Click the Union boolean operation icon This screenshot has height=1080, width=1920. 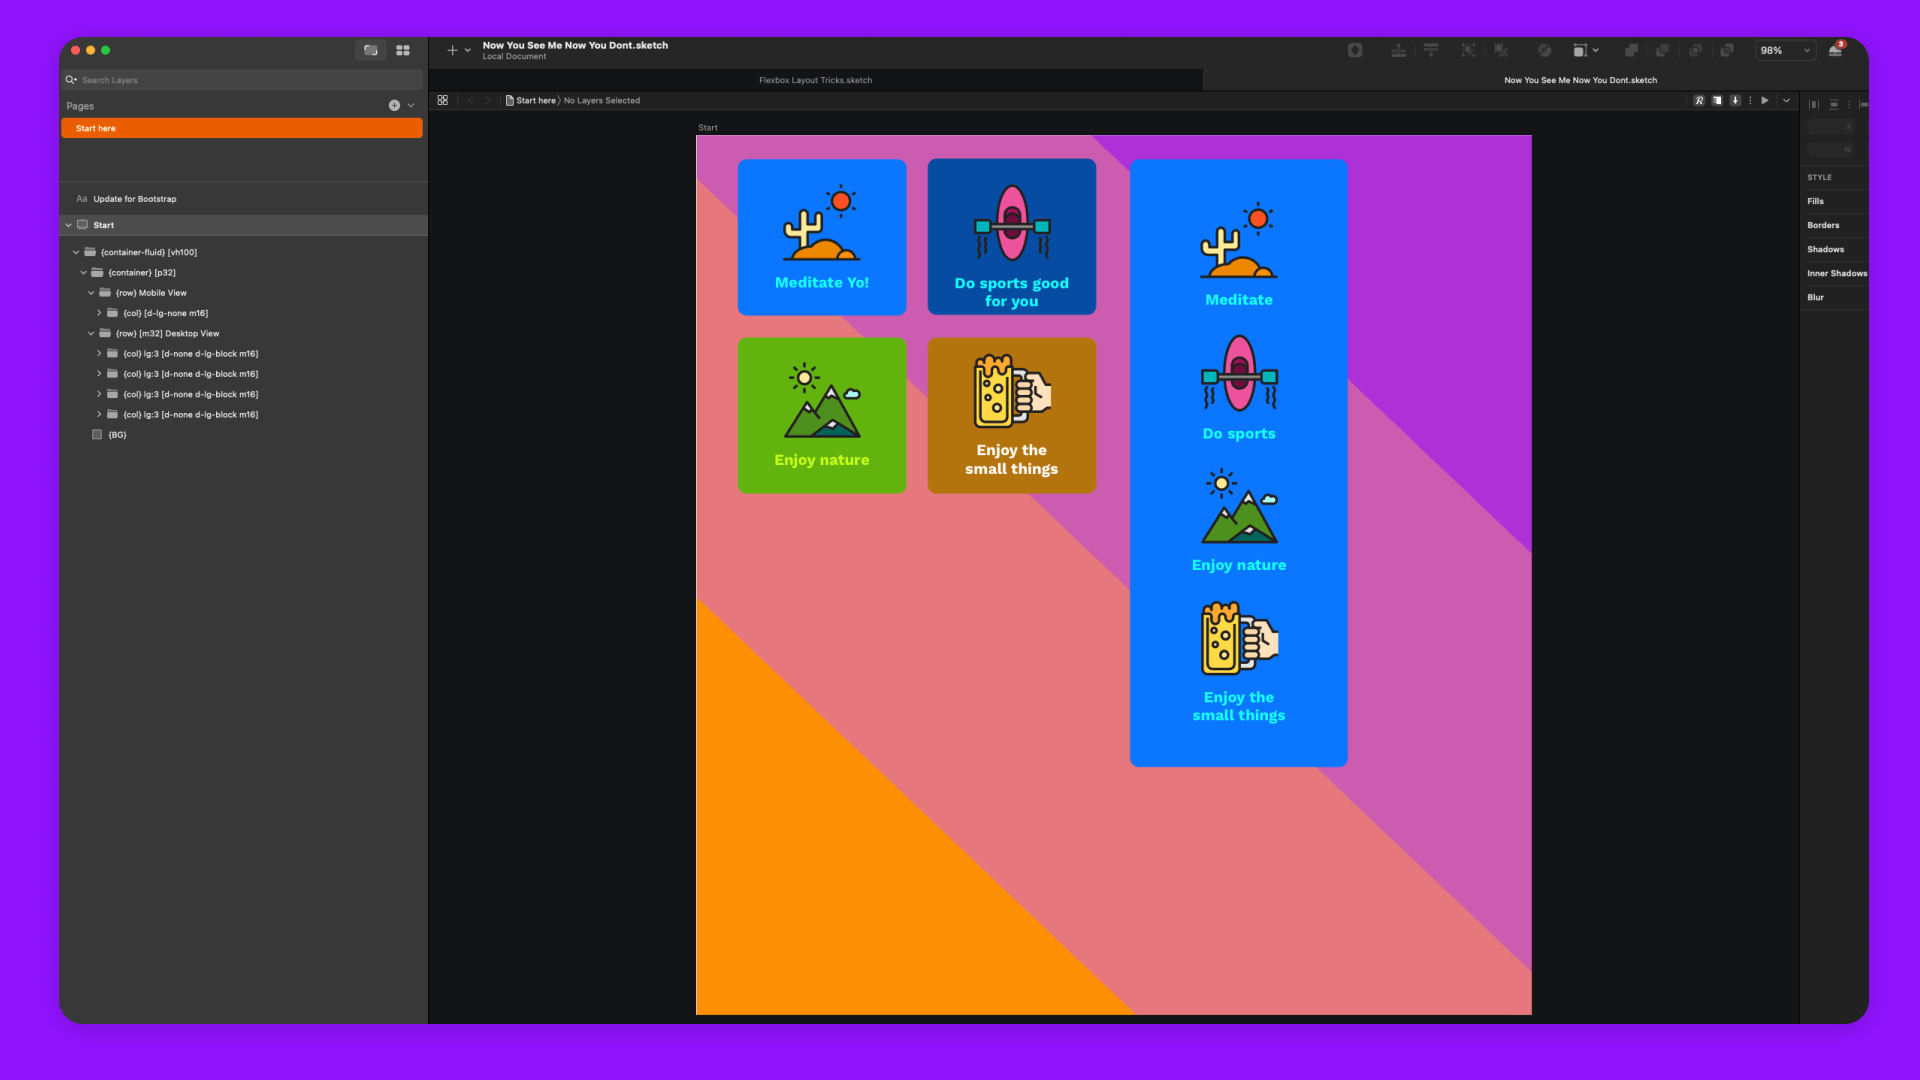pos(1631,50)
